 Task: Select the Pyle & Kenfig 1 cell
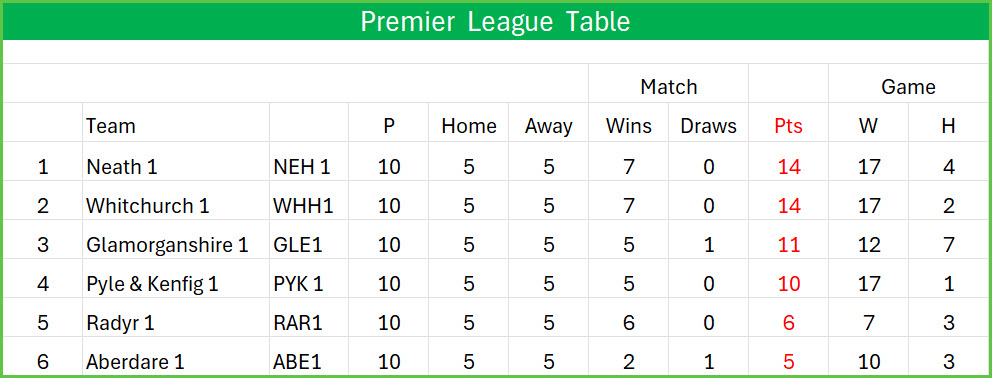[176, 284]
